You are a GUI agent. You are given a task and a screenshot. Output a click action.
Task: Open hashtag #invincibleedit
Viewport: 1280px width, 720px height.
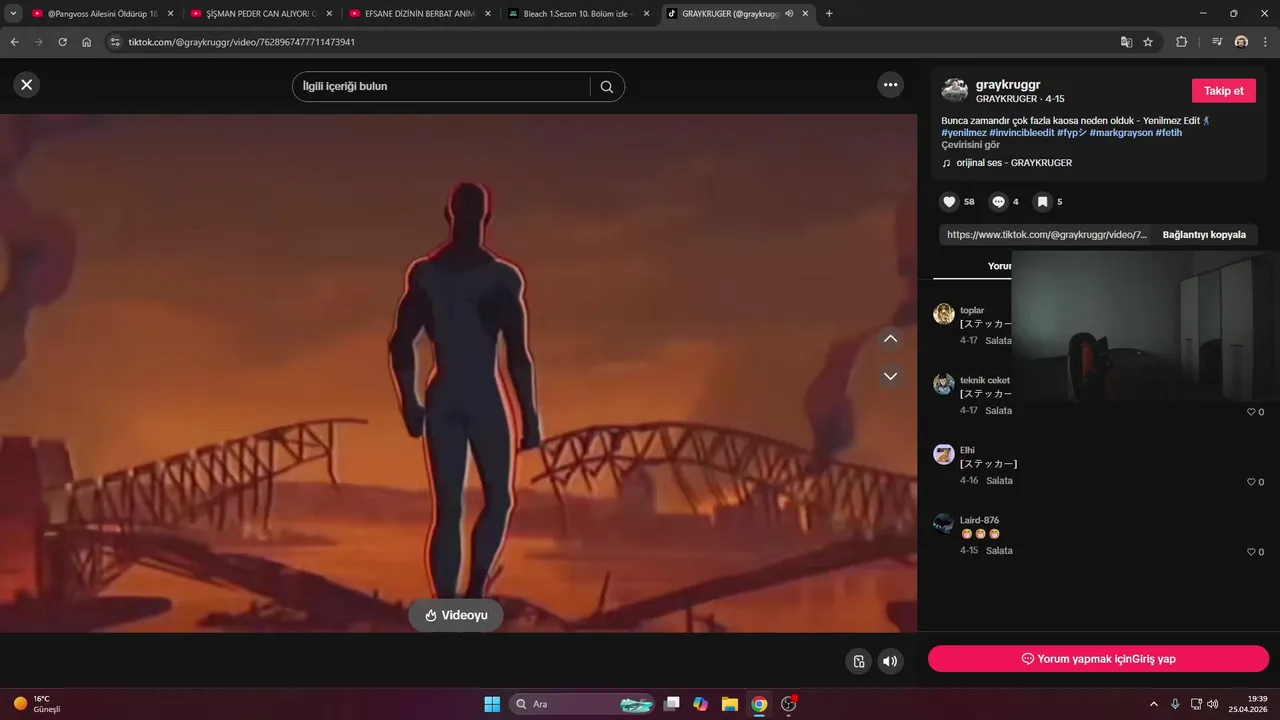point(1022,133)
